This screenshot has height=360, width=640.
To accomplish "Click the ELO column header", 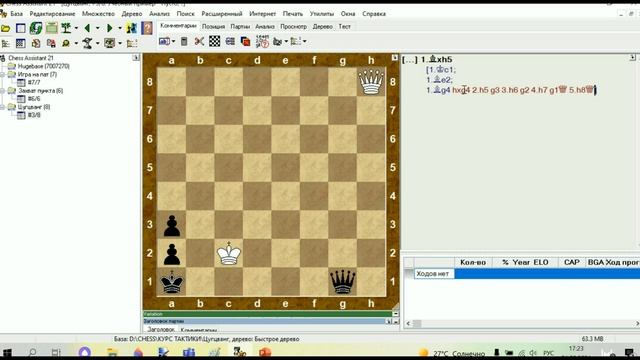I will (x=541, y=262).
